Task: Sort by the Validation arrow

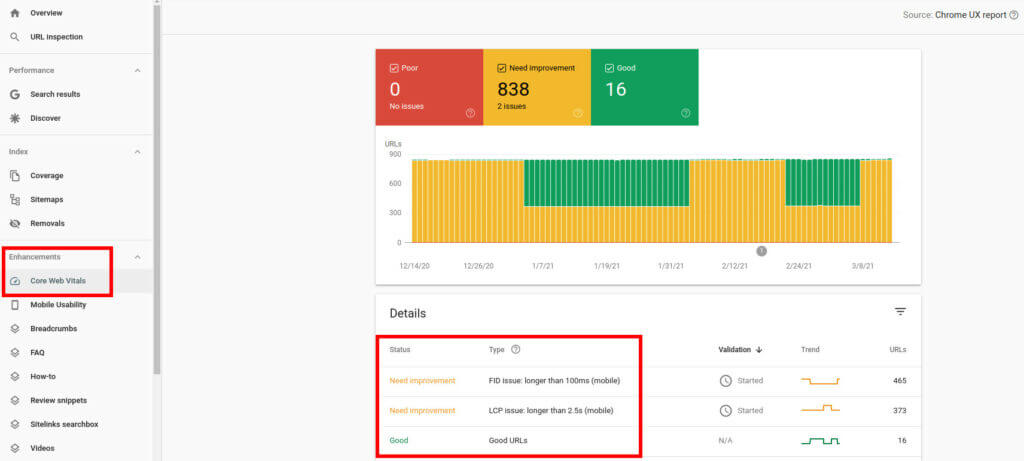Action: [759, 350]
